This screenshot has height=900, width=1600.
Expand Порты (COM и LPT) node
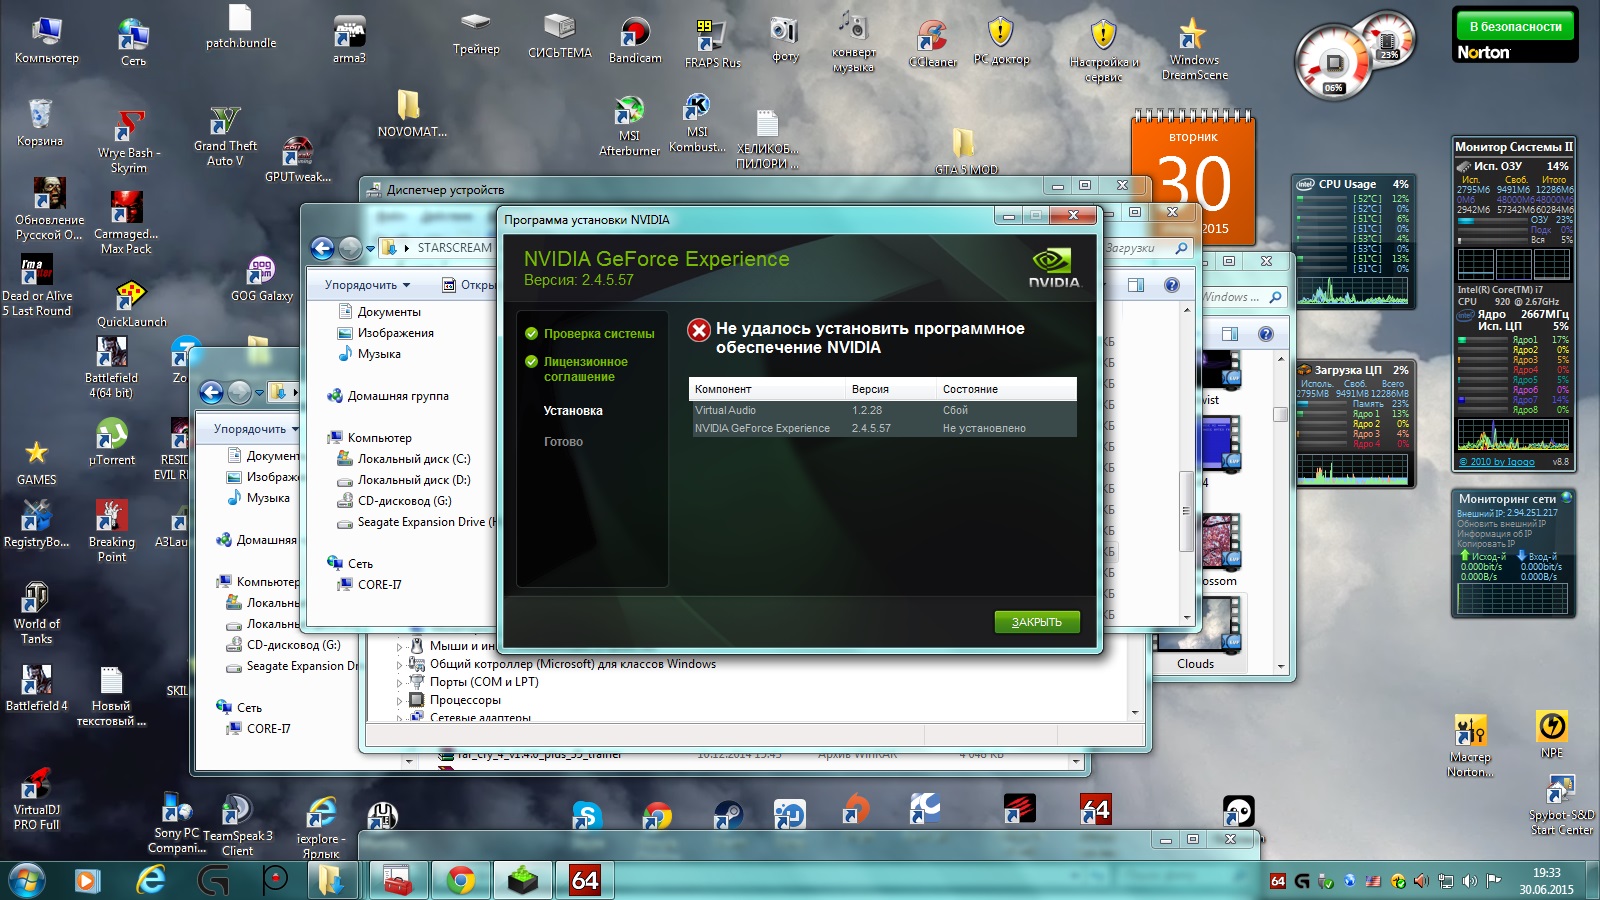400,683
